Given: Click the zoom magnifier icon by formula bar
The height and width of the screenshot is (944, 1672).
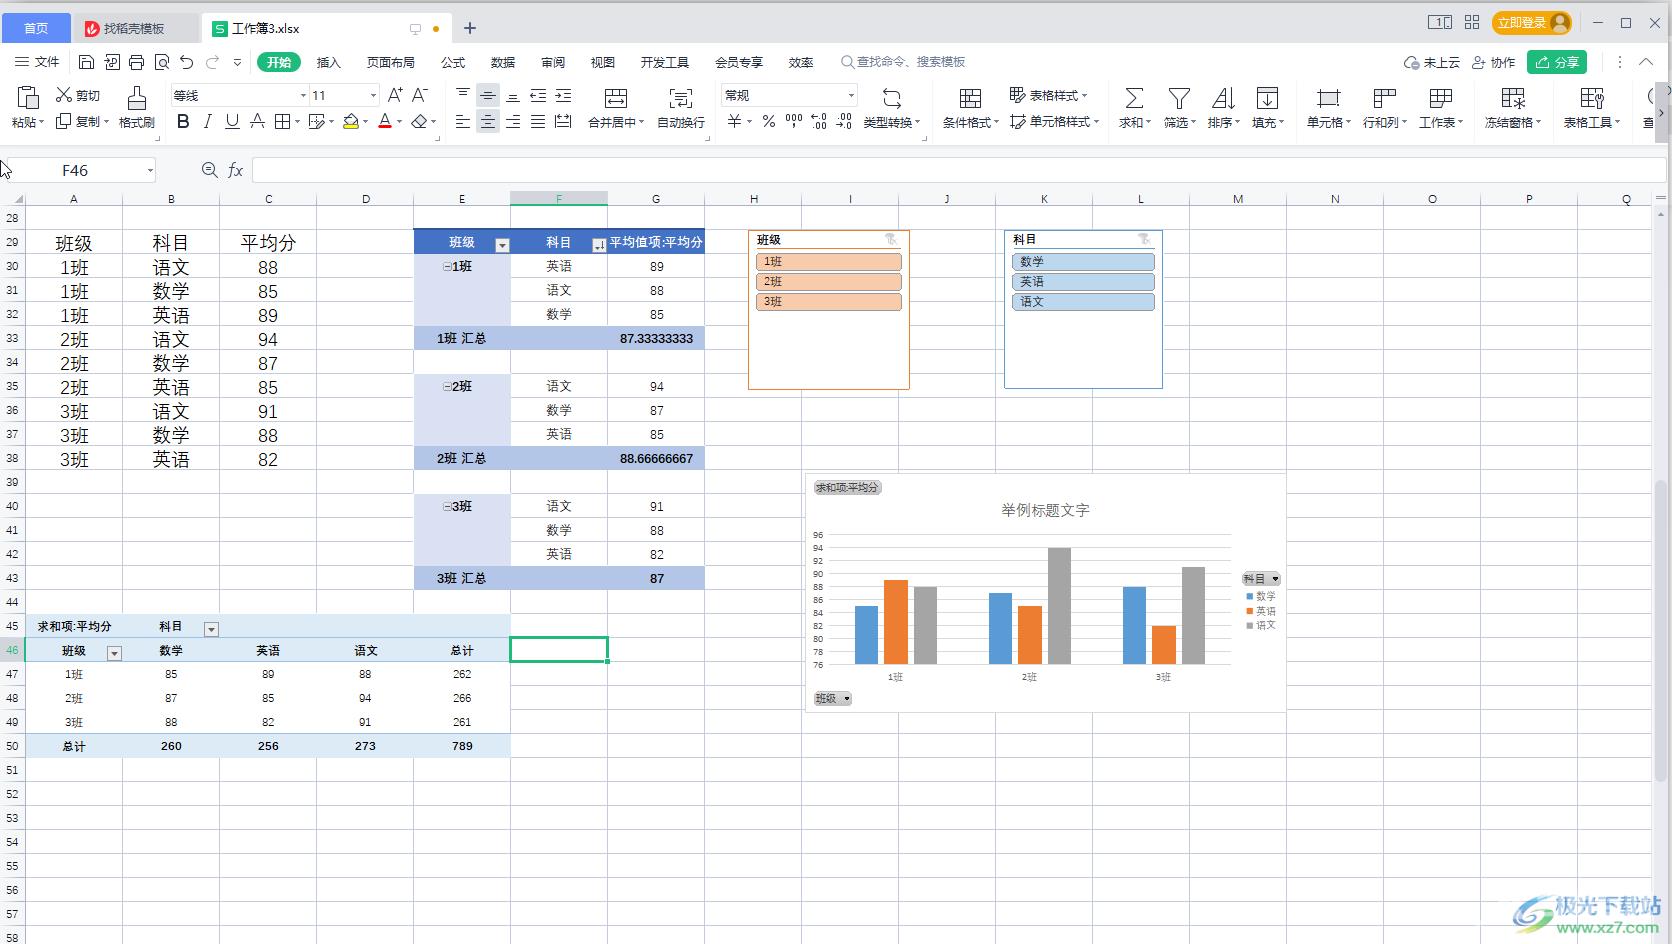Looking at the screenshot, I should [209, 170].
